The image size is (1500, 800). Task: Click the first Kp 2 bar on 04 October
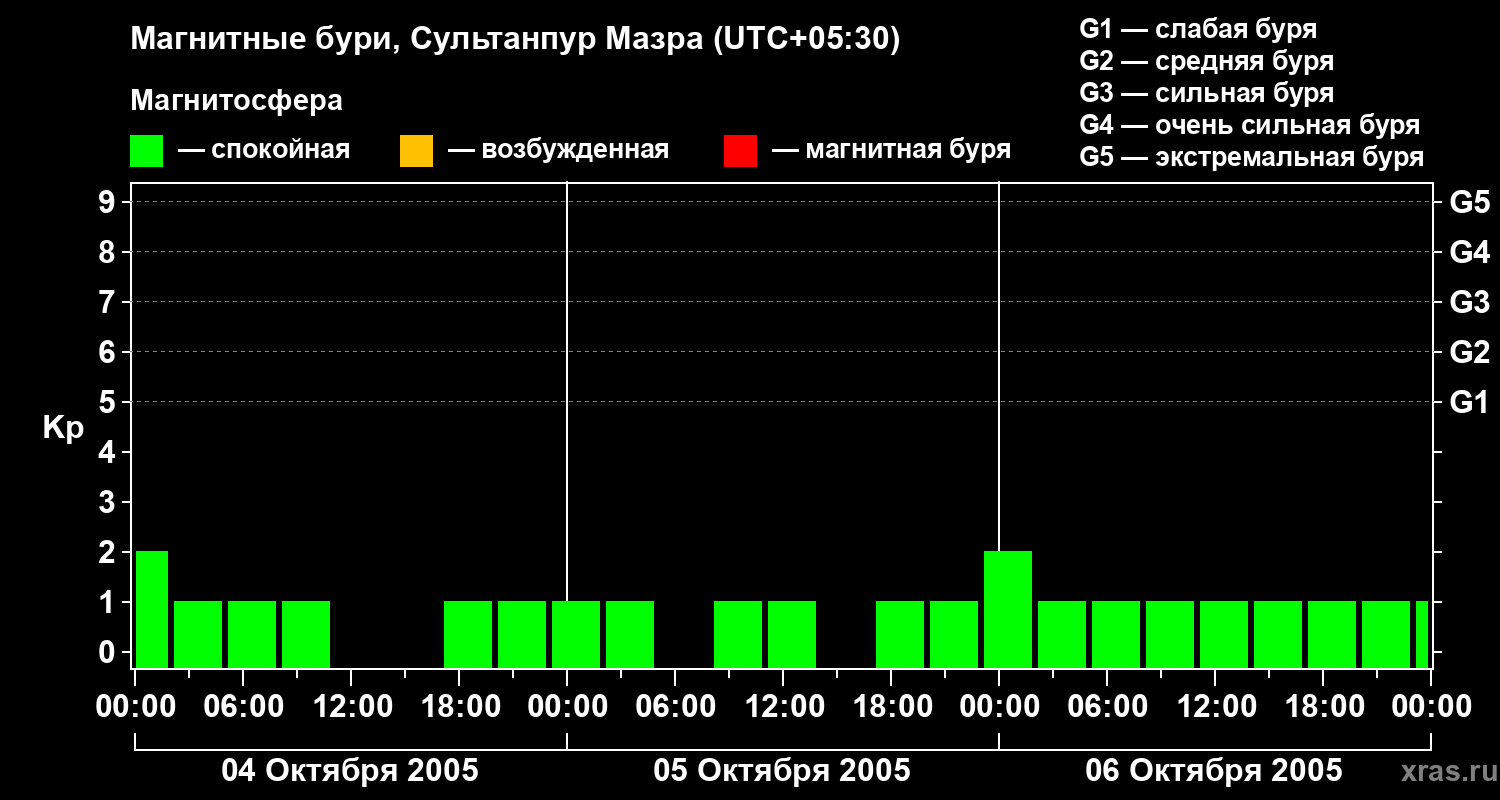152,609
